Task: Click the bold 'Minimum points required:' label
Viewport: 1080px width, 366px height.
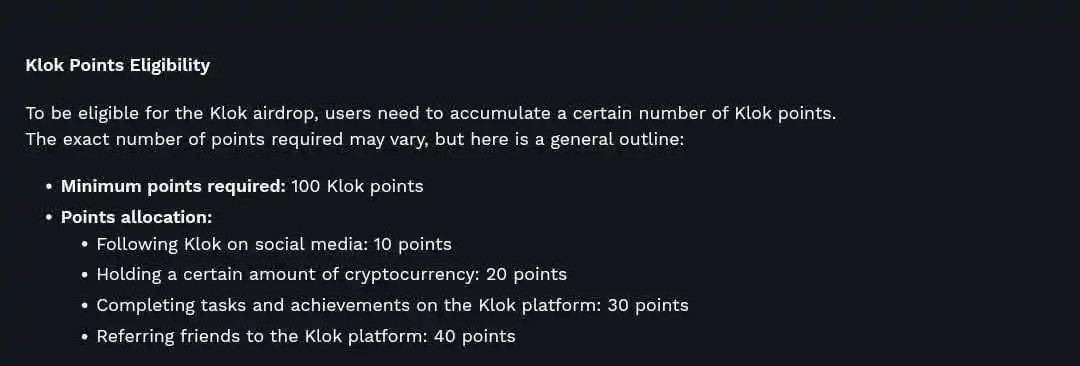Action: click(x=174, y=187)
